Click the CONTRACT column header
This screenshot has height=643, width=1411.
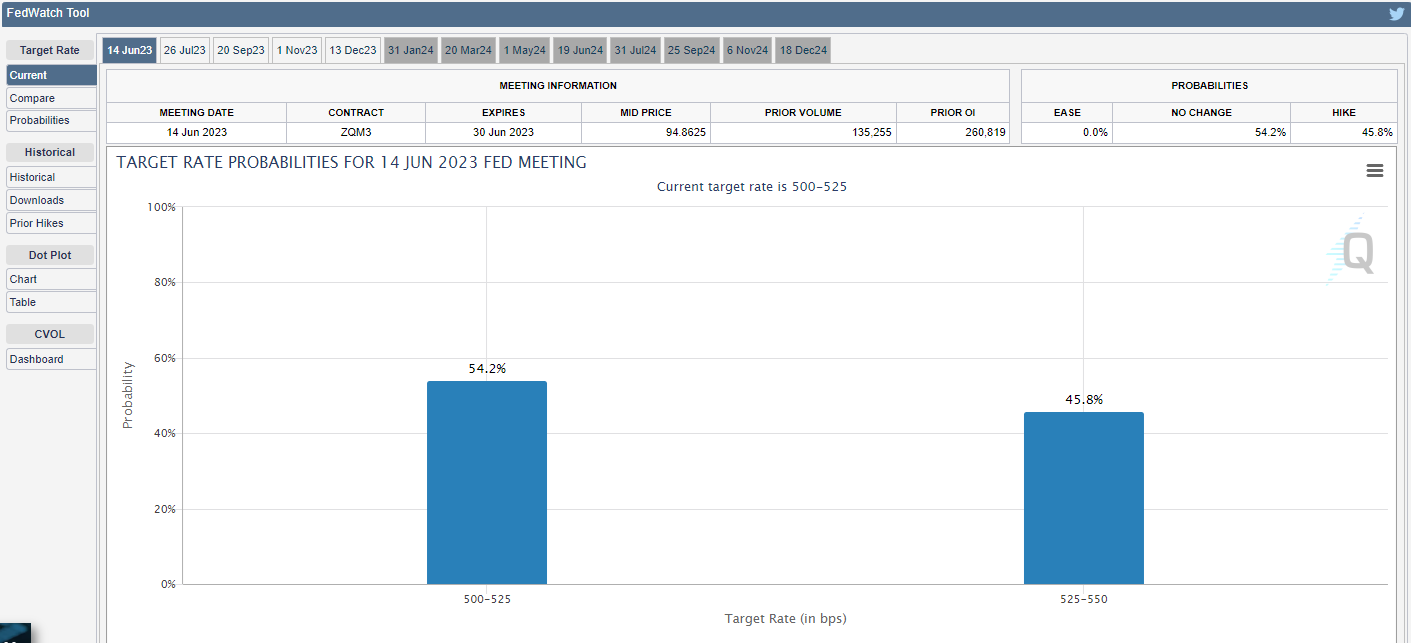356,113
